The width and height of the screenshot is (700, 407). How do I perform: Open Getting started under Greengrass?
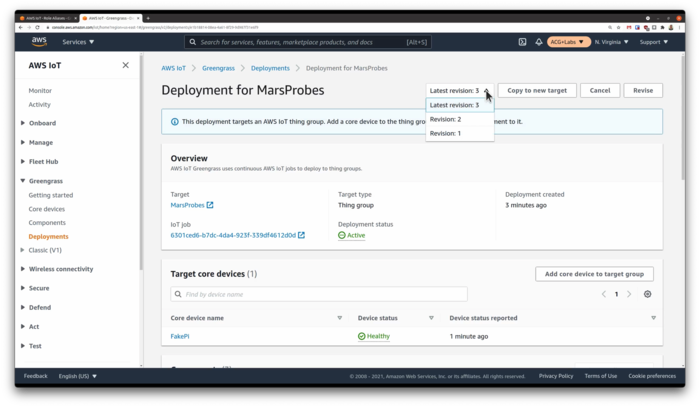click(51, 195)
